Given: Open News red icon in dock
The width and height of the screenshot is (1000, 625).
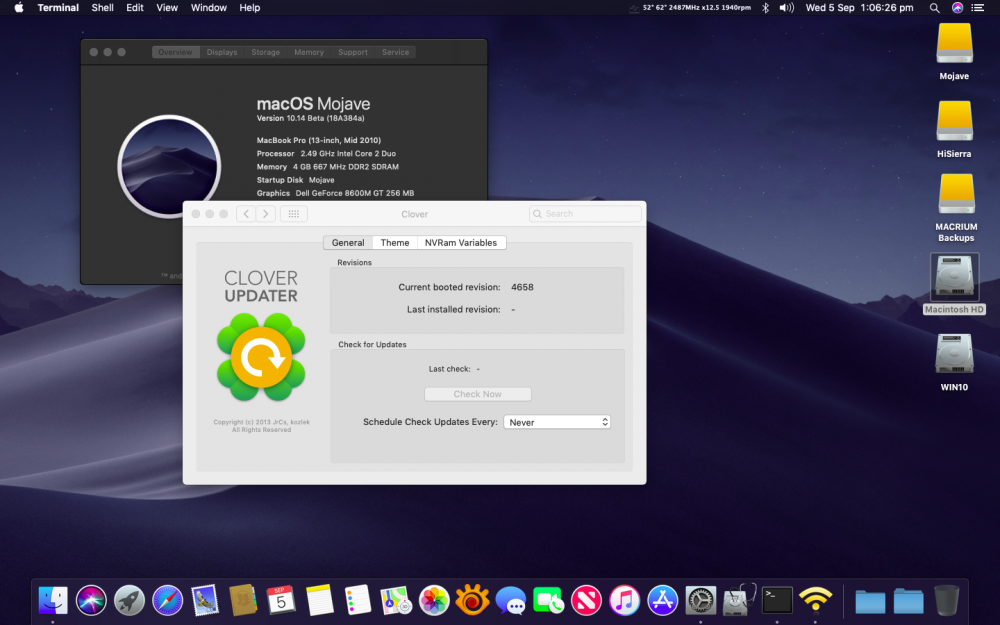Looking at the screenshot, I should pyautogui.click(x=586, y=600).
